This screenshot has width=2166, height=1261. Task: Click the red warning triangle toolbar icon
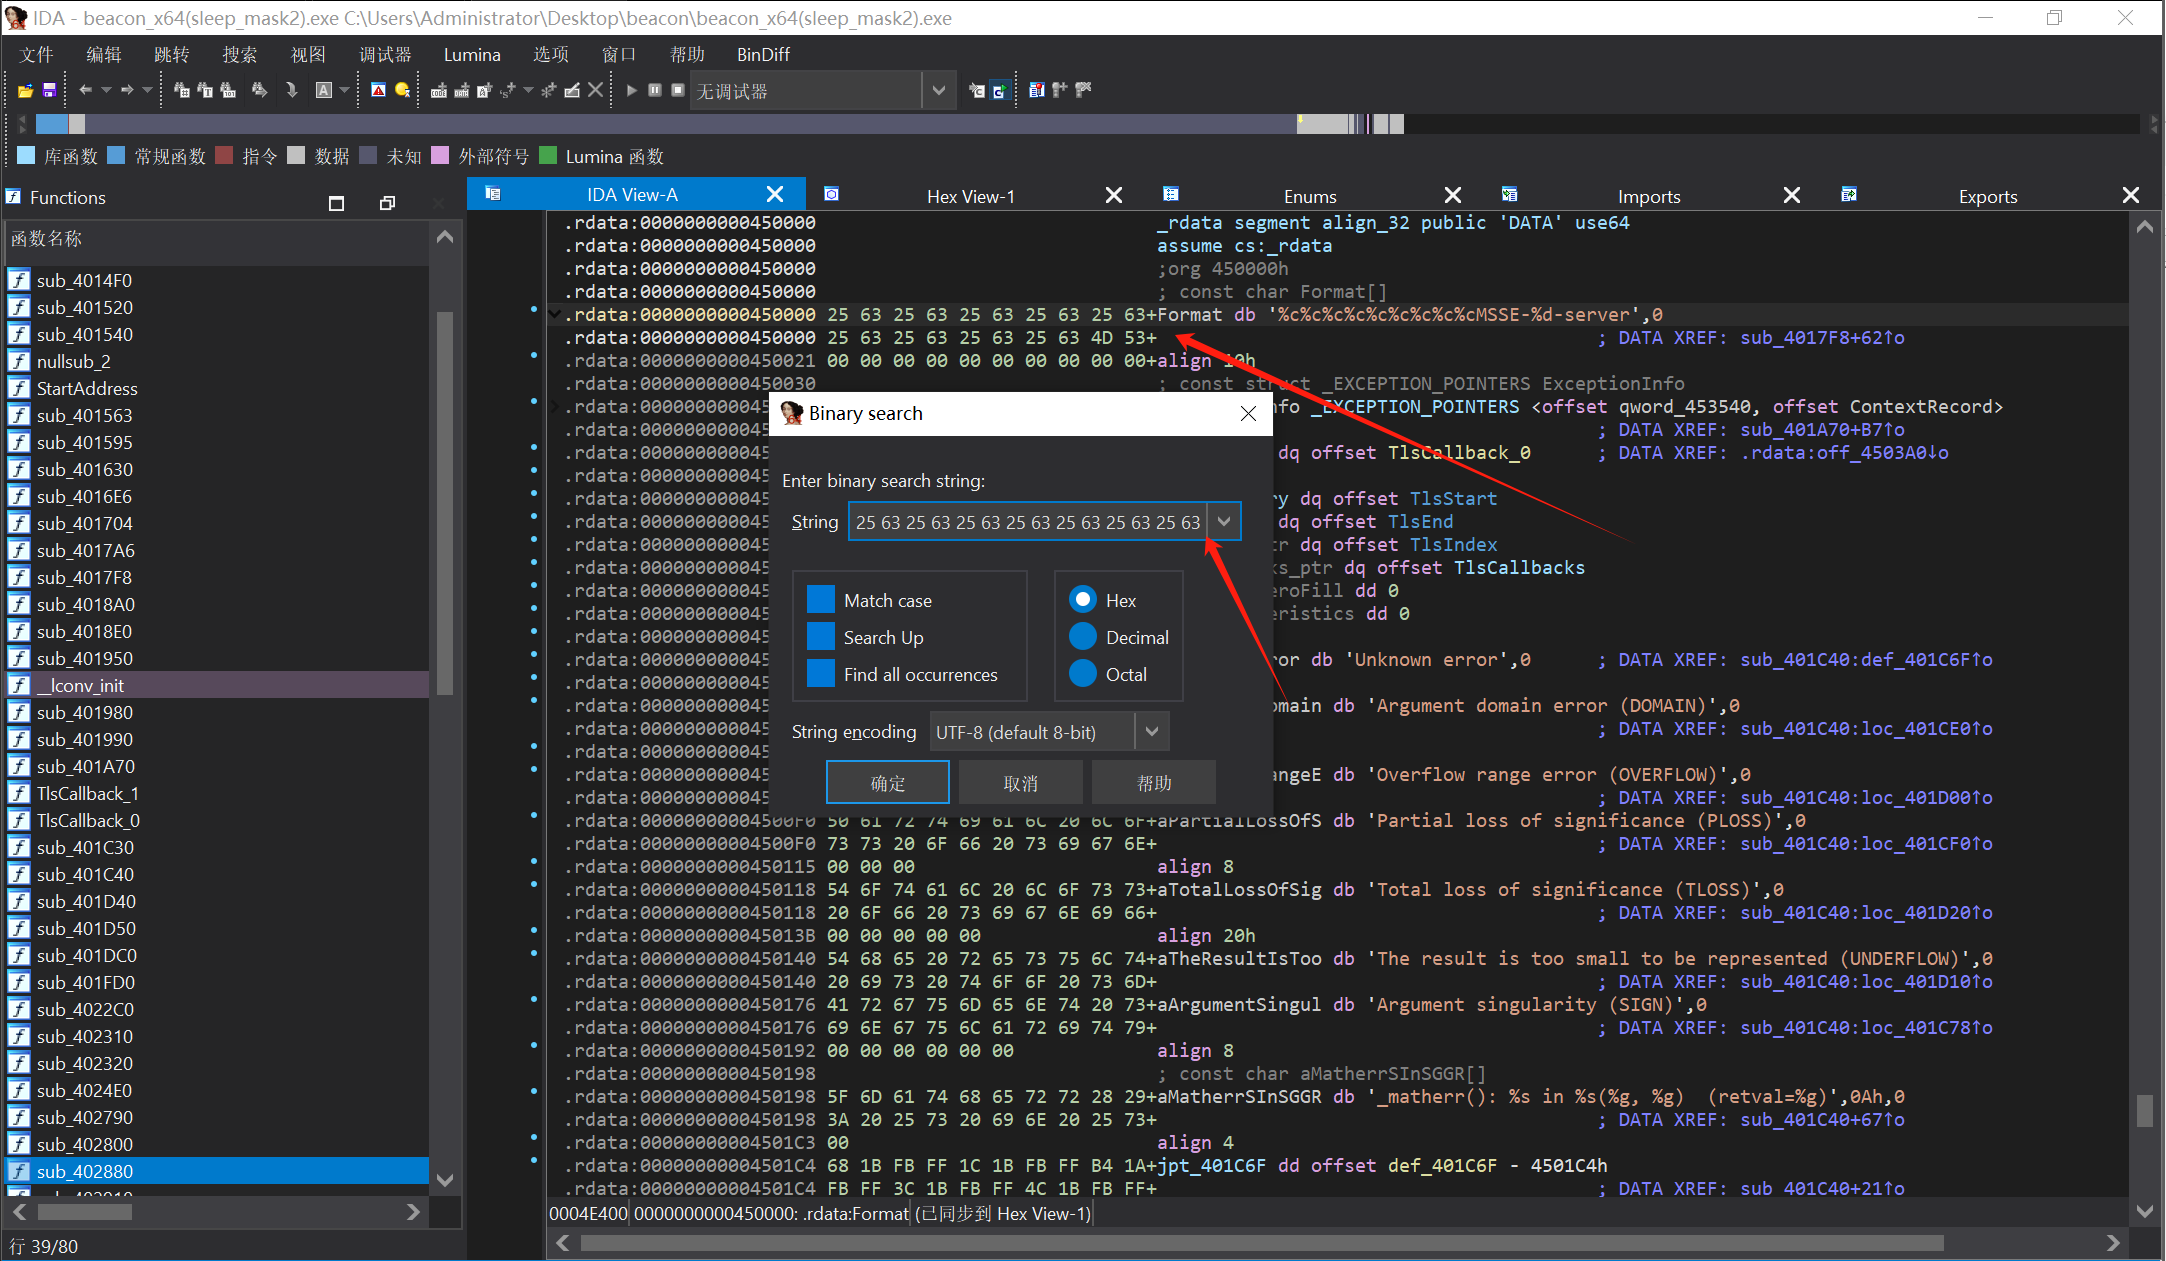click(378, 91)
